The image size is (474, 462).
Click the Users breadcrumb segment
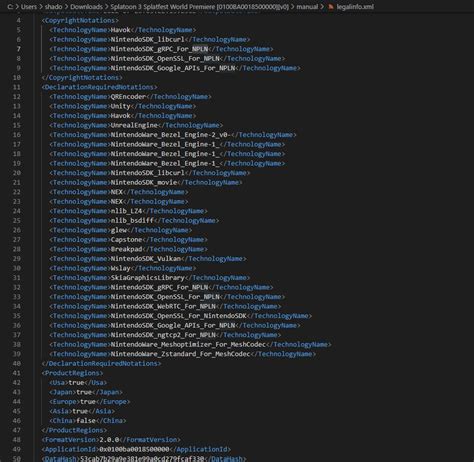(29, 7)
